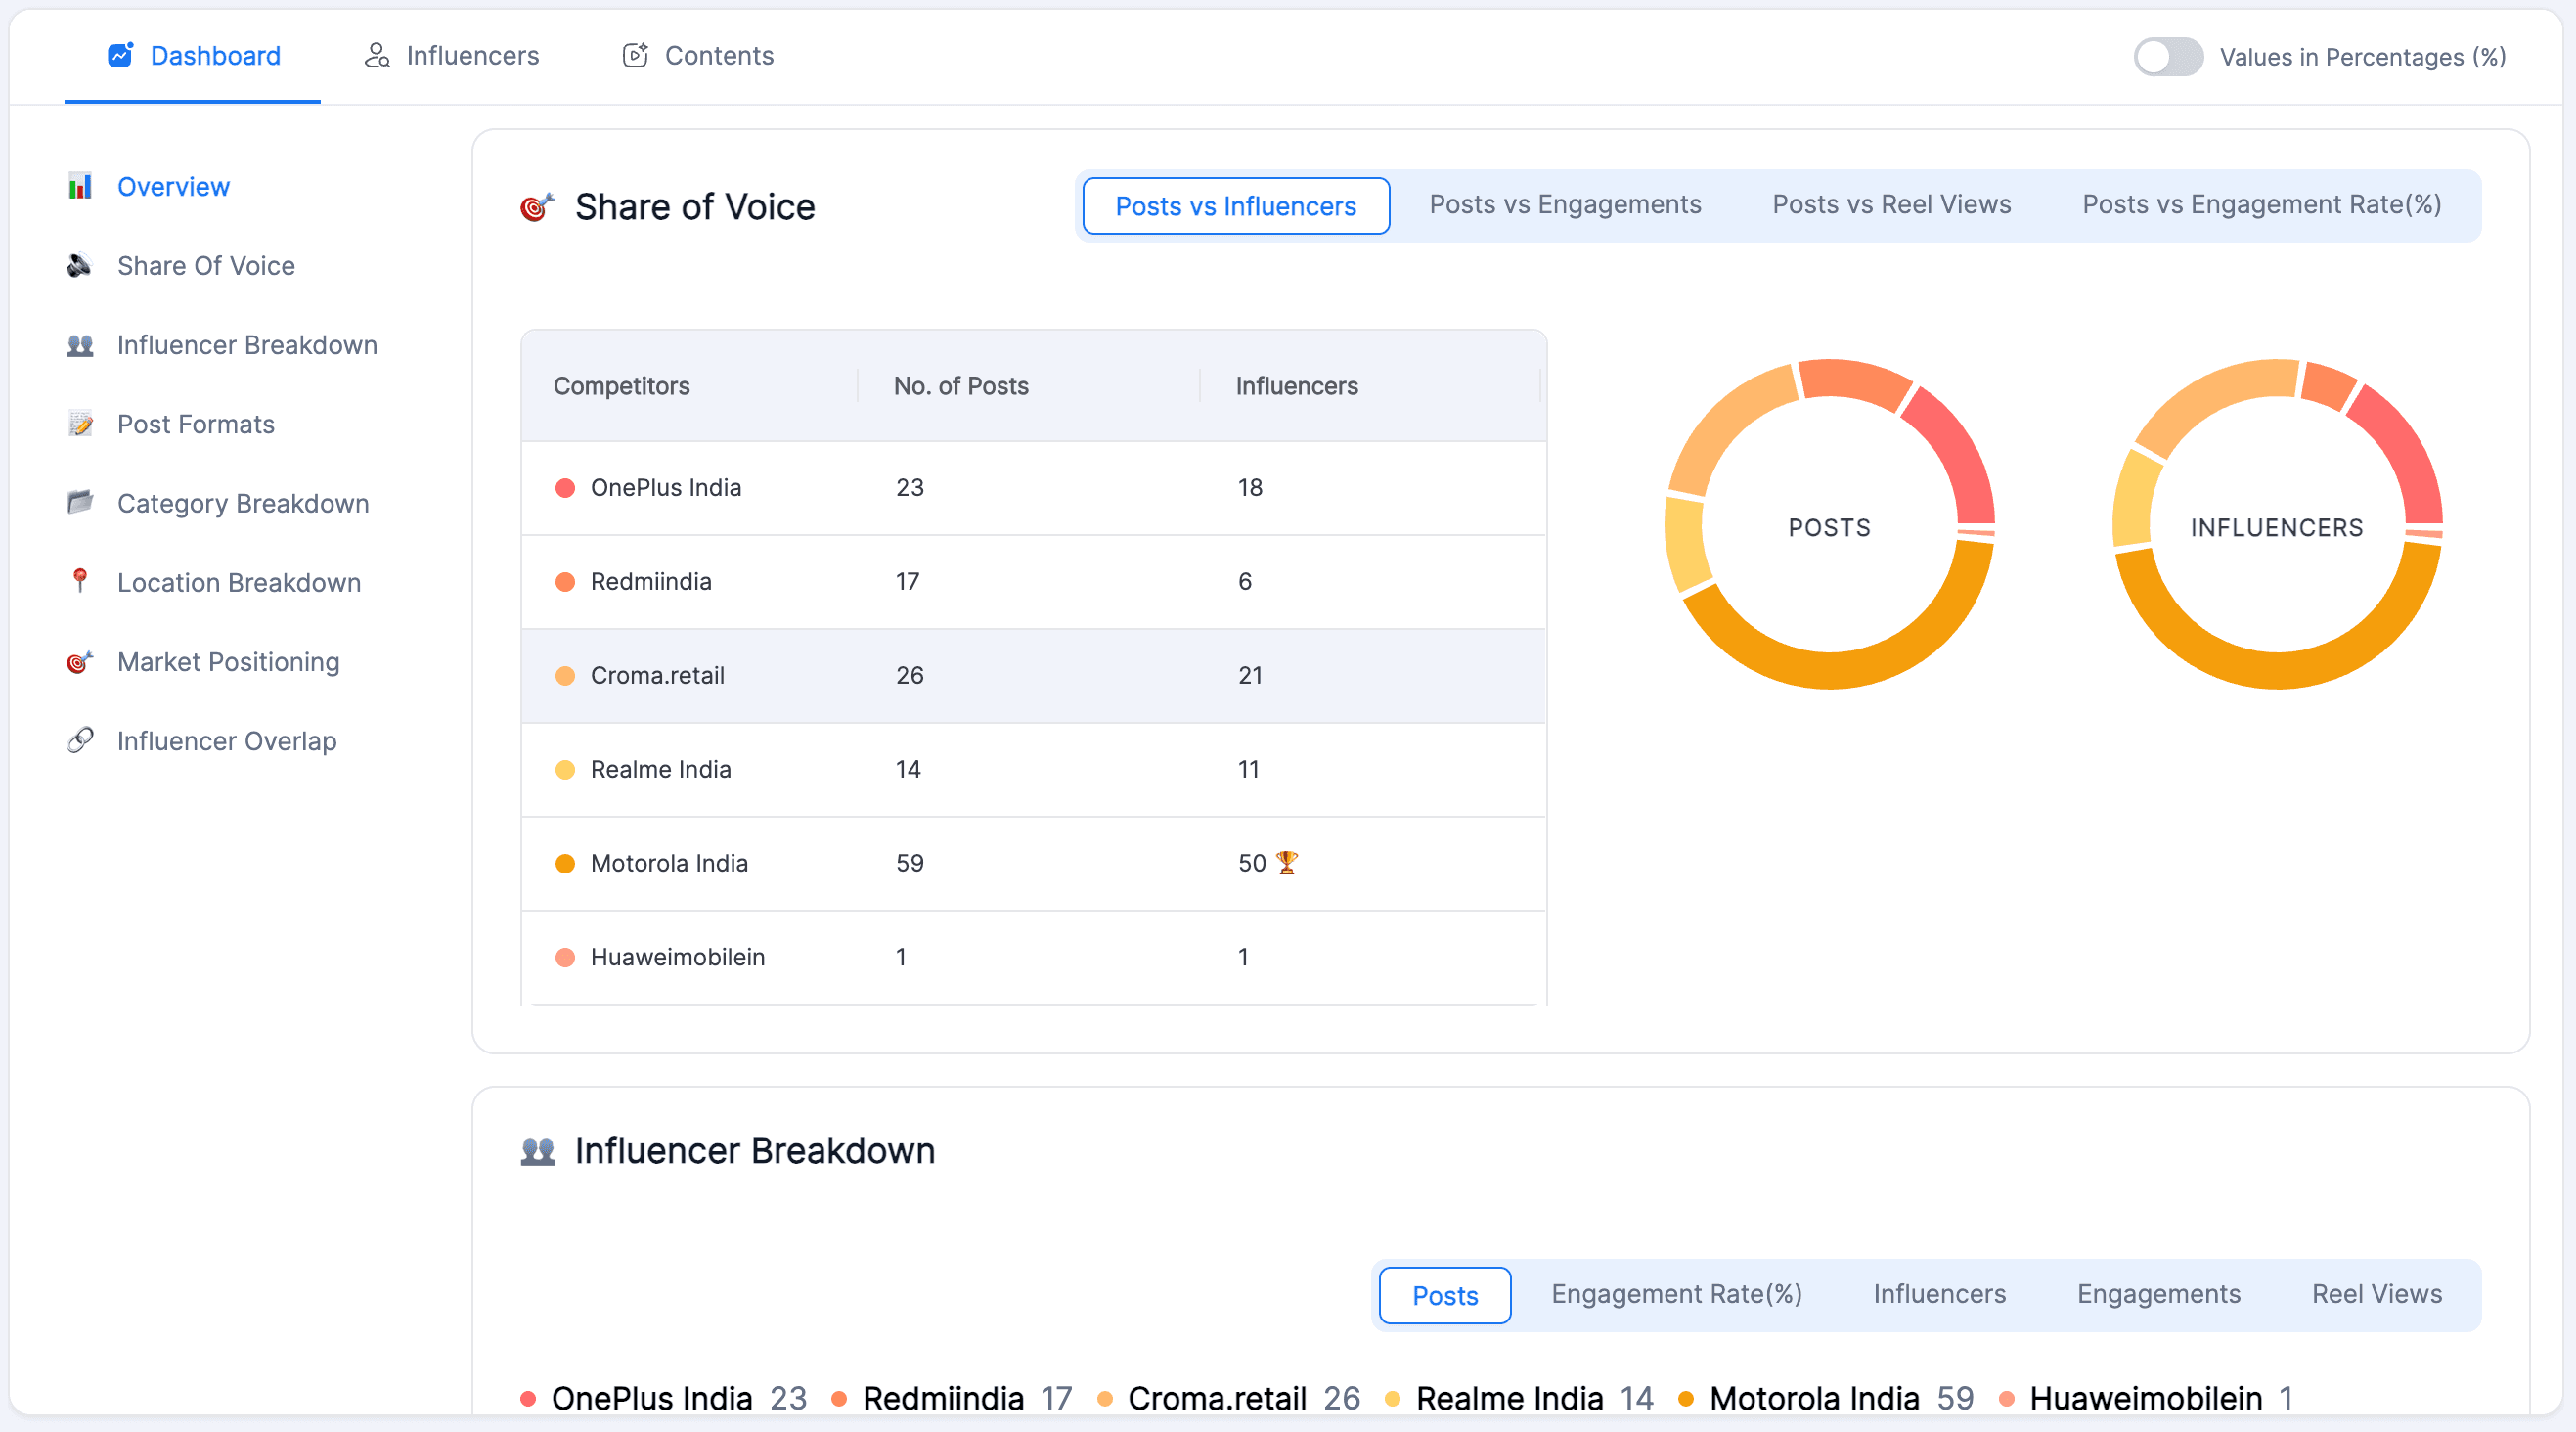This screenshot has width=2576, height=1432.
Task: Click the Influencers person-search icon
Action: coord(377,55)
